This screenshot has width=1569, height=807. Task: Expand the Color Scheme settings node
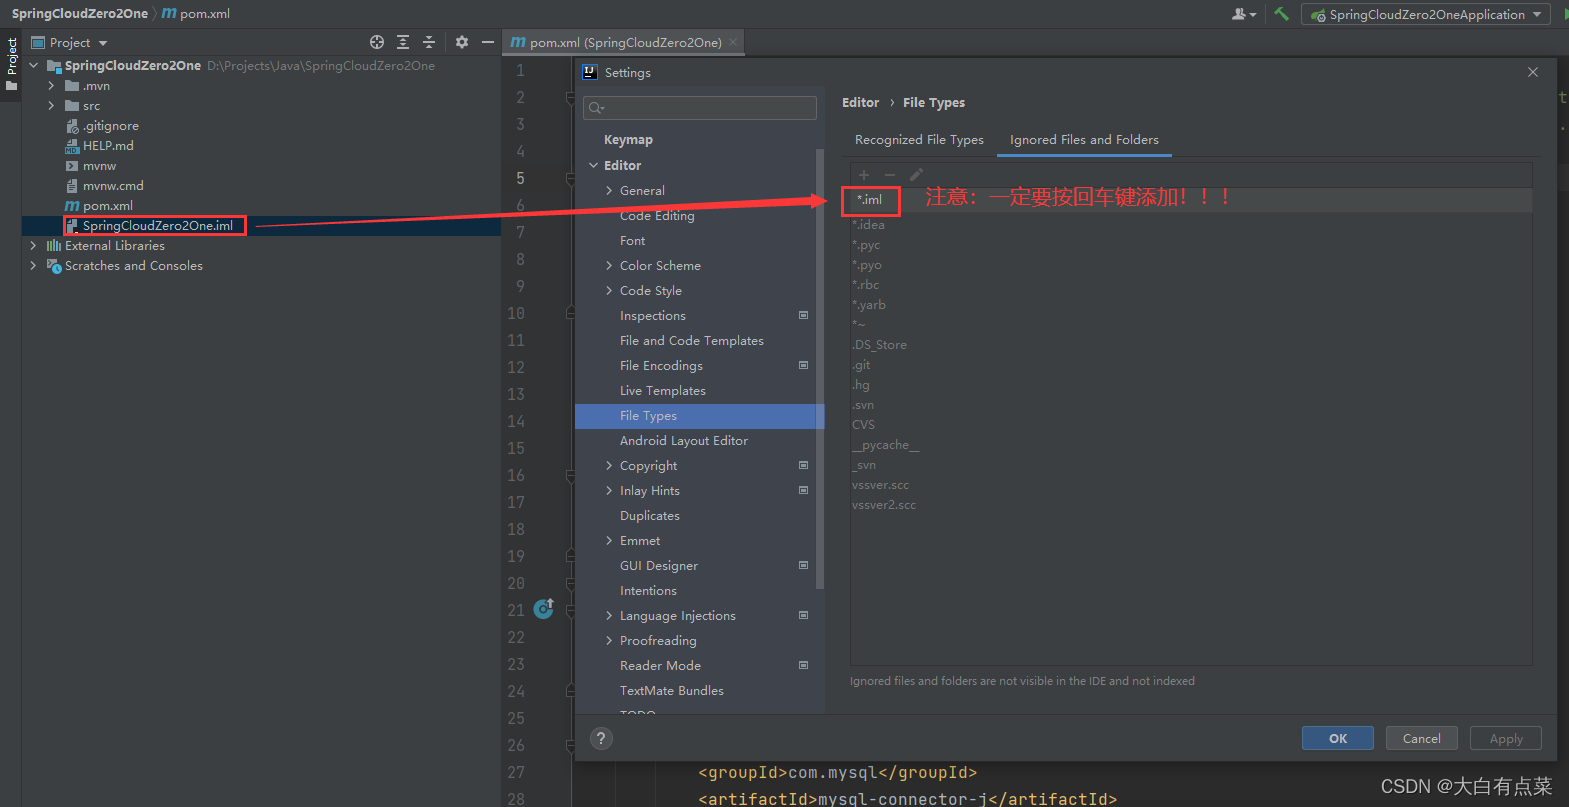pos(609,265)
